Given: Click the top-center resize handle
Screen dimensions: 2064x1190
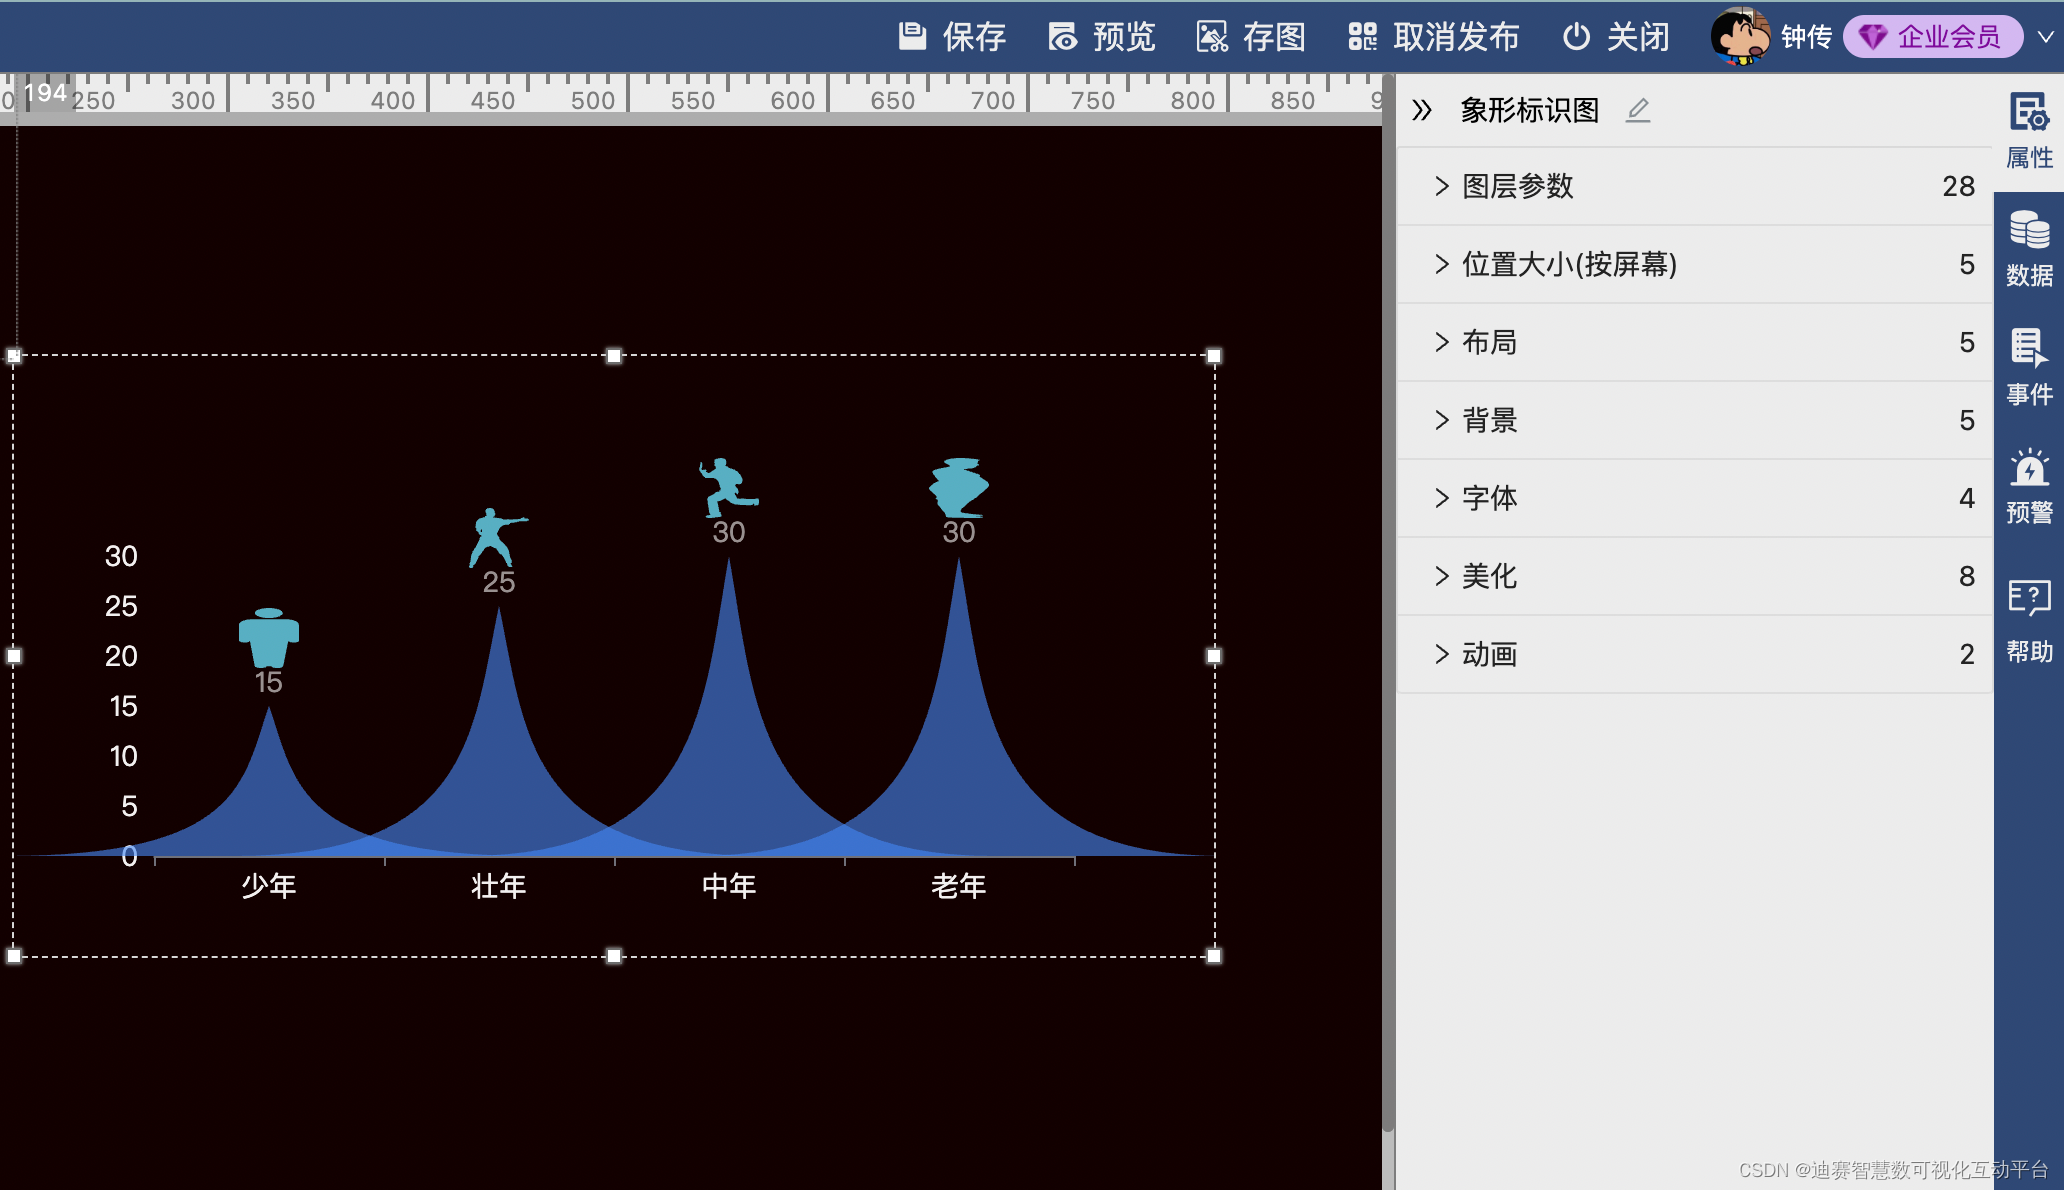Looking at the screenshot, I should [x=614, y=356].
